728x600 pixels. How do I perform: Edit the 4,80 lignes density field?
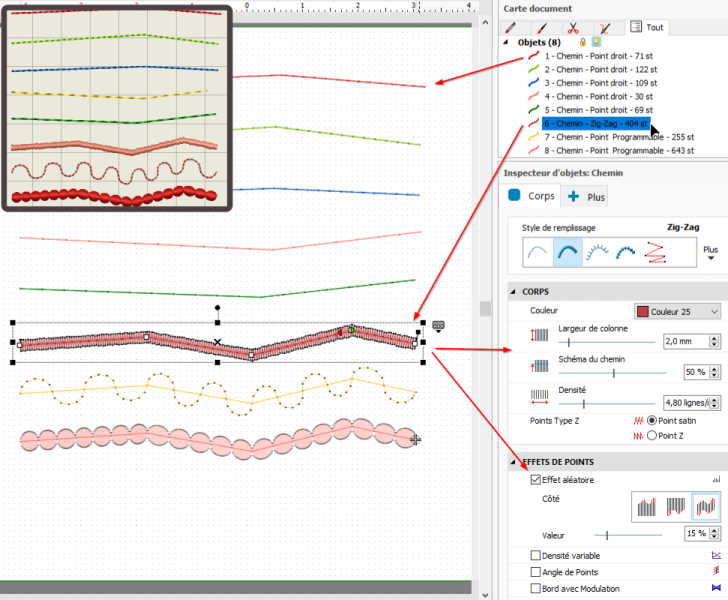686,403
